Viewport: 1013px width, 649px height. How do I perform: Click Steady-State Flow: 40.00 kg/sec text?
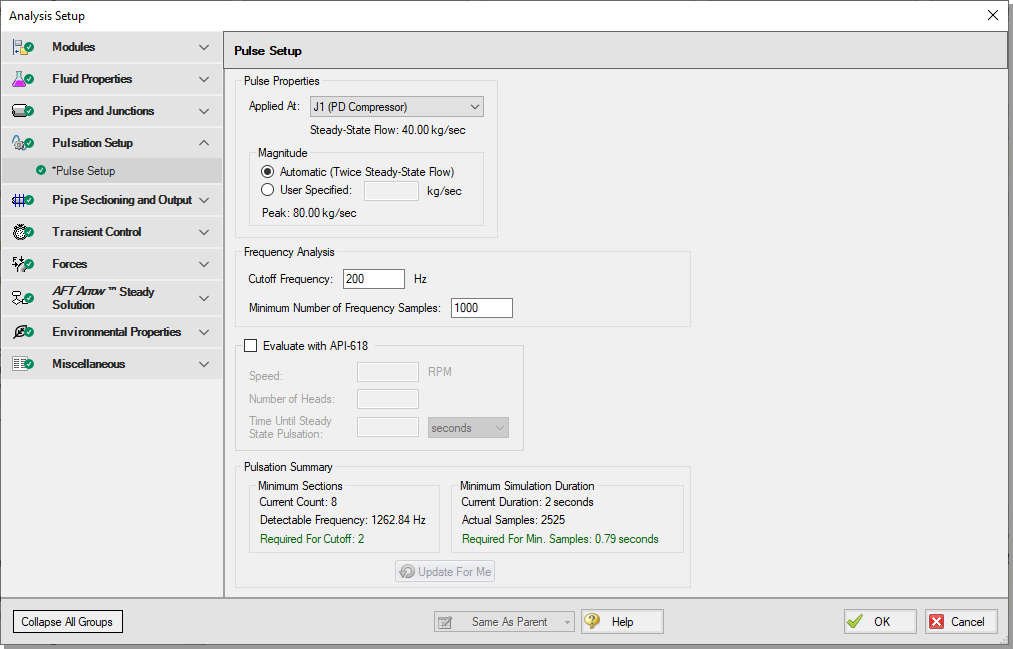pyautogui.click(x=388, y=130)
